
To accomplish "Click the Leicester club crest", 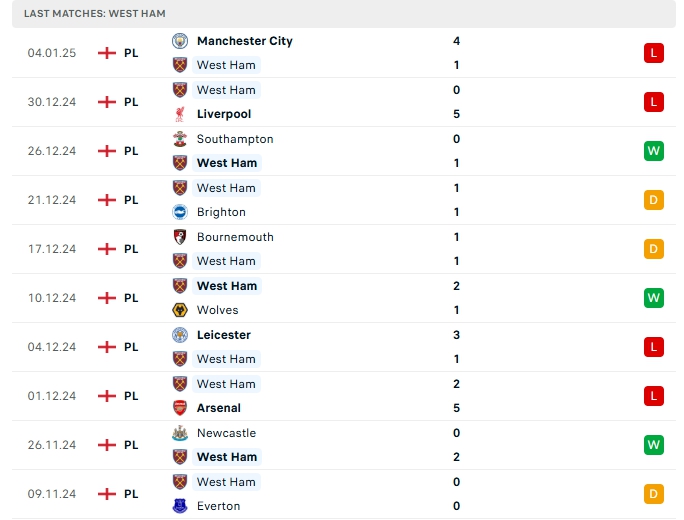I will pos(180,335).
